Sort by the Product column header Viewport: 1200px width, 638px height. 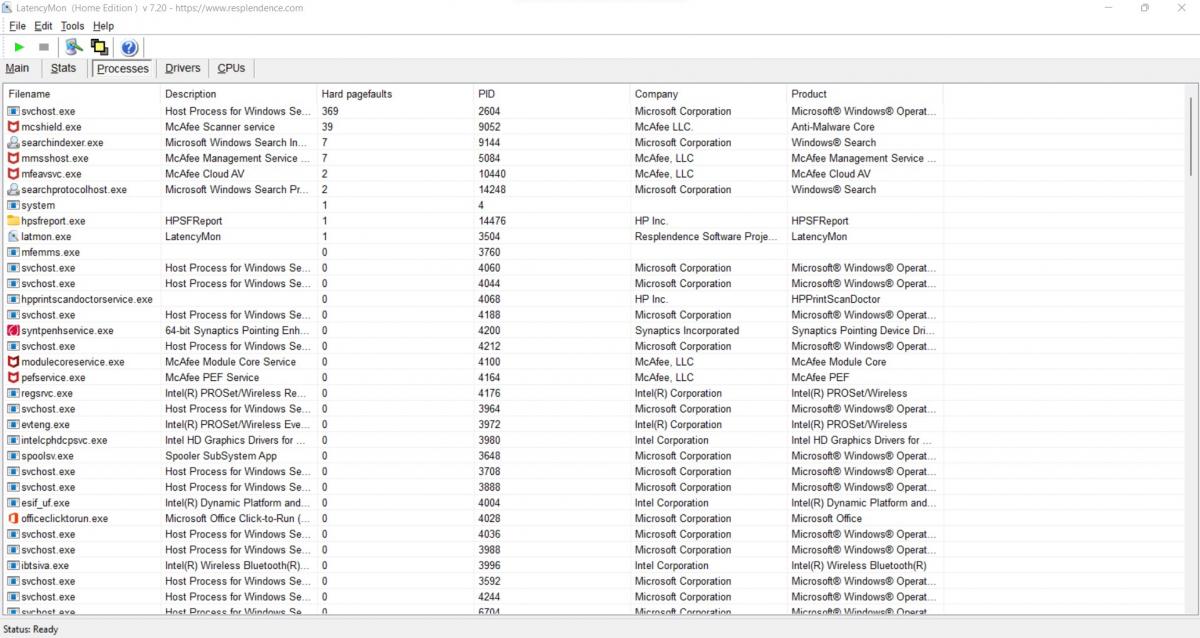tap(865, 94)
